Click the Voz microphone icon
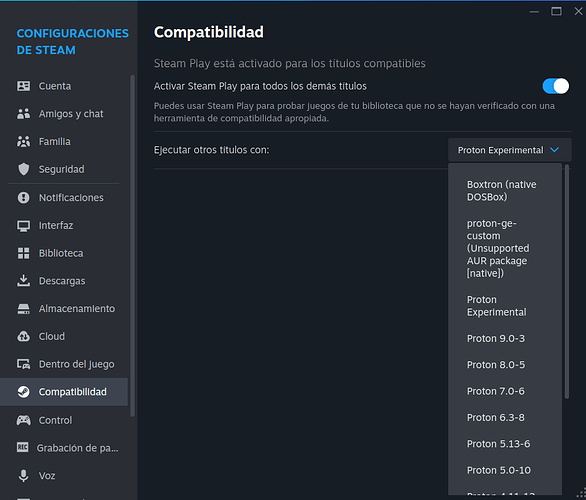This screenshot has width=586, height=500. [24, 475]
